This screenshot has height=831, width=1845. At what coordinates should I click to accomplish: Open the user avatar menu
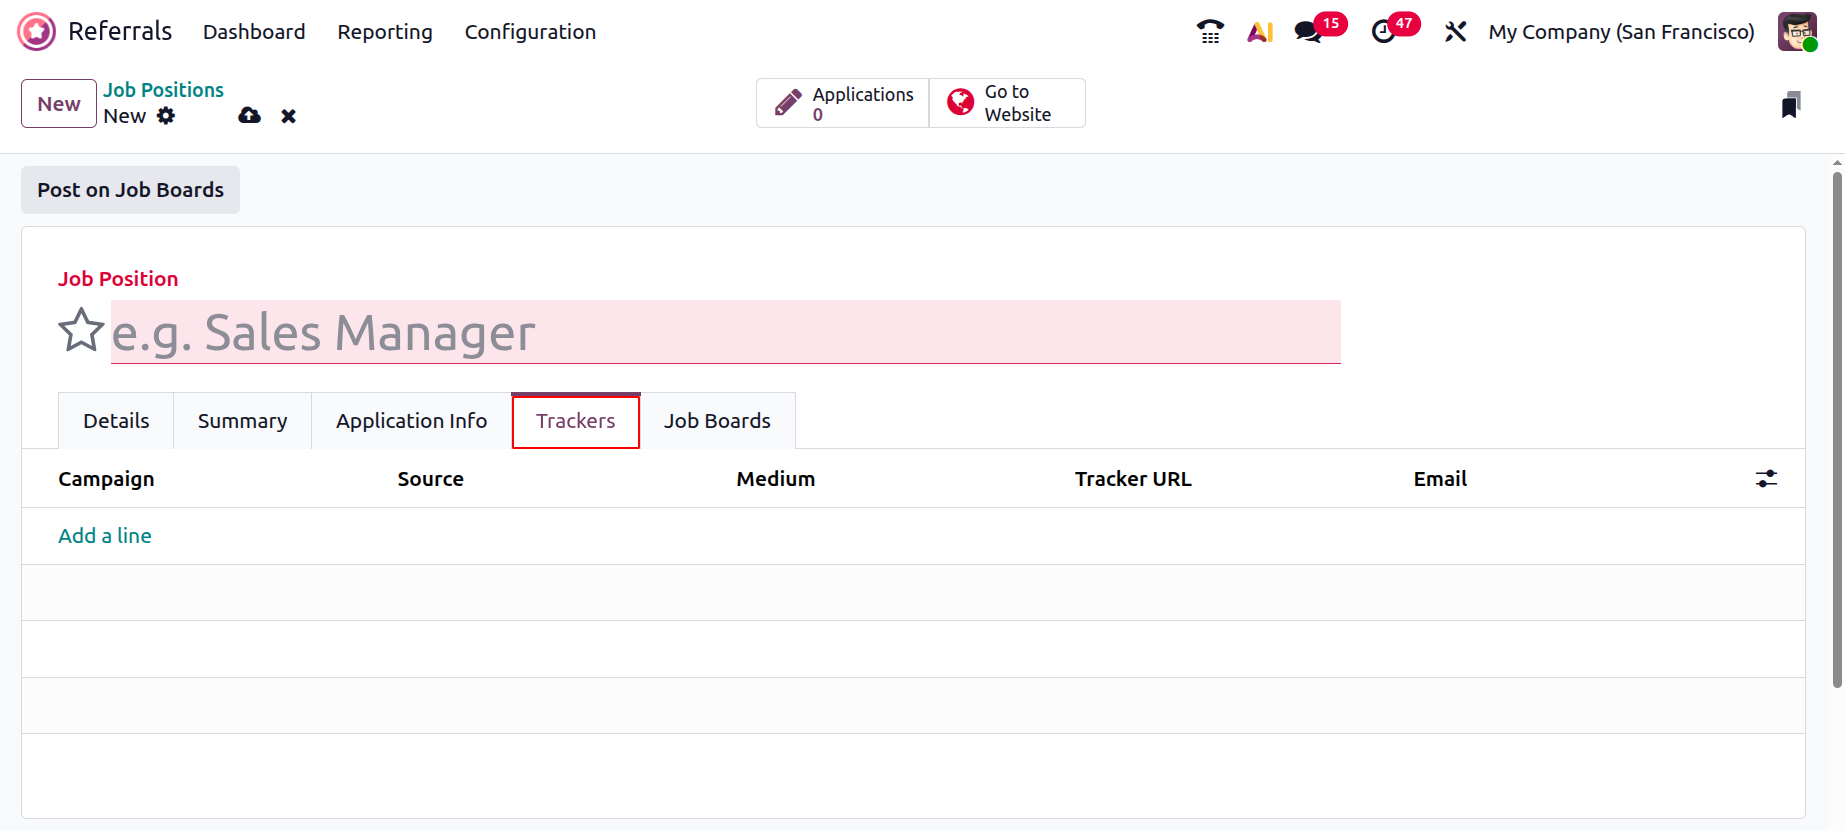(x=1797, y=32)
